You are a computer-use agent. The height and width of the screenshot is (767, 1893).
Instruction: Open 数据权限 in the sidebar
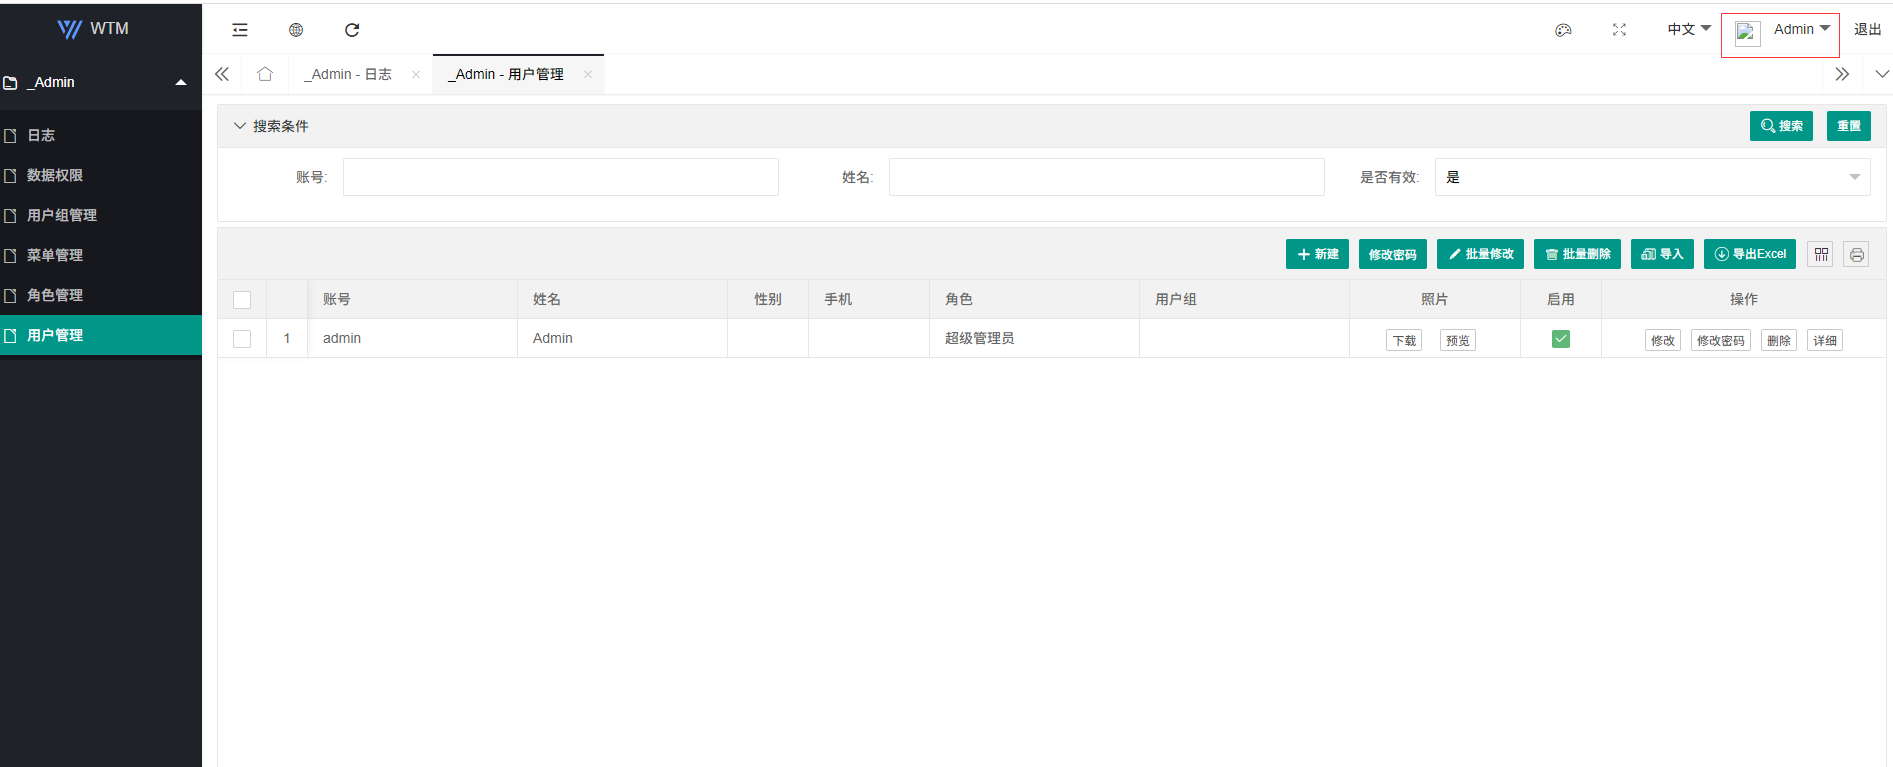pos(101,175)
